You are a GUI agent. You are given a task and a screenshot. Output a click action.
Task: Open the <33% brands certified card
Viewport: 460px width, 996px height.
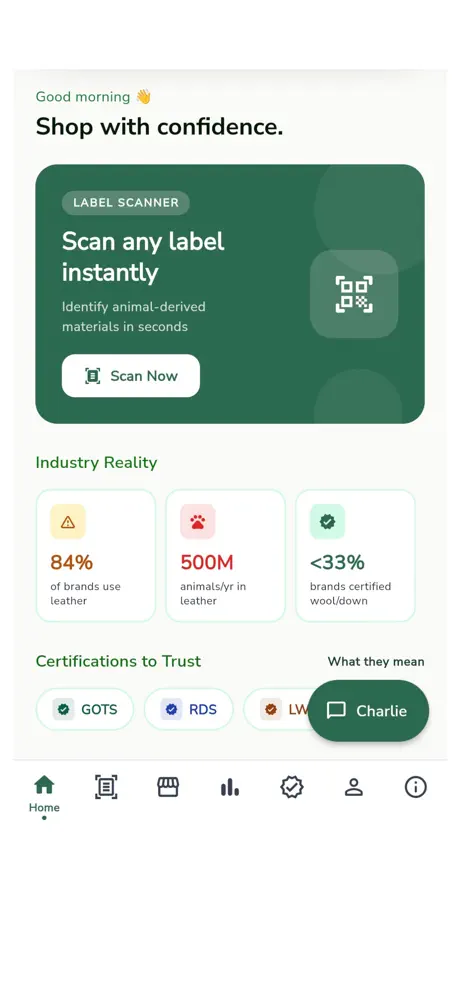tap(355, 555)
